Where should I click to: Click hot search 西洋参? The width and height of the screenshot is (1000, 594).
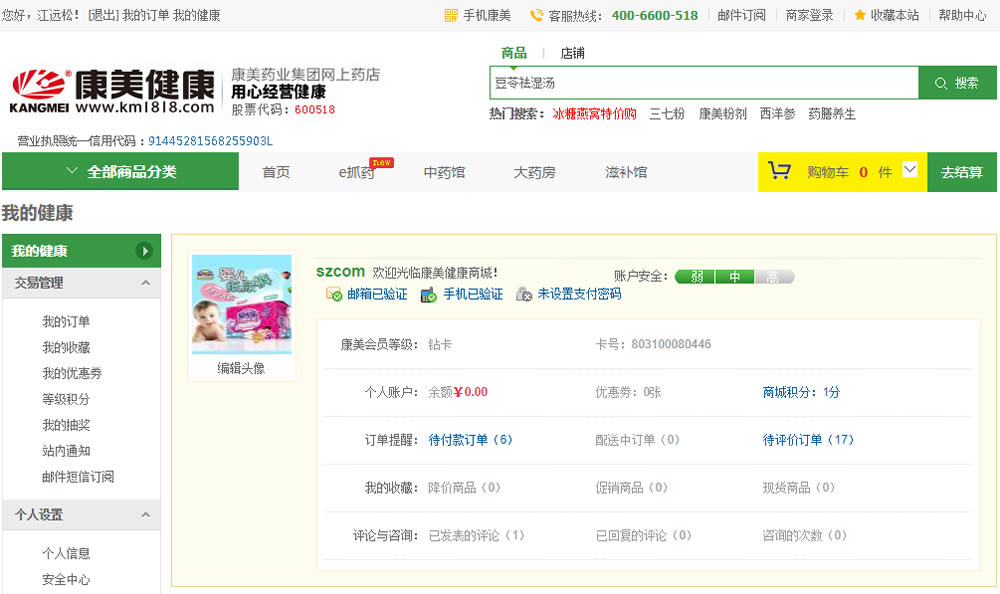tap(777, 114)
